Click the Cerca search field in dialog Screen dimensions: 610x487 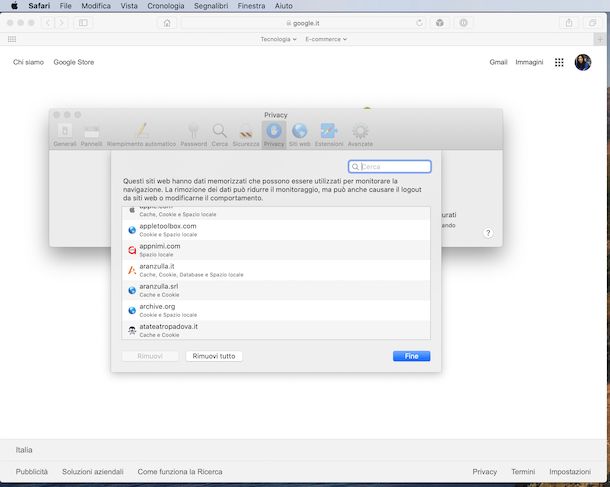pyautogui.click(x=390, y=166)
